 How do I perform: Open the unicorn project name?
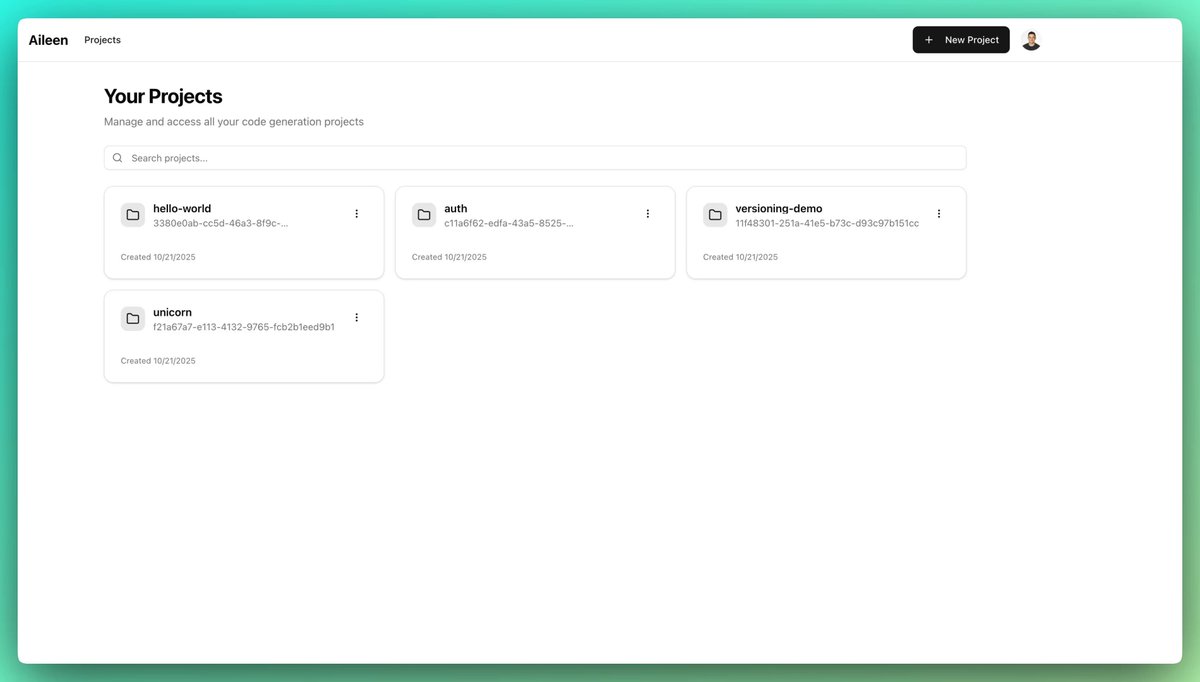pos(172,313)
